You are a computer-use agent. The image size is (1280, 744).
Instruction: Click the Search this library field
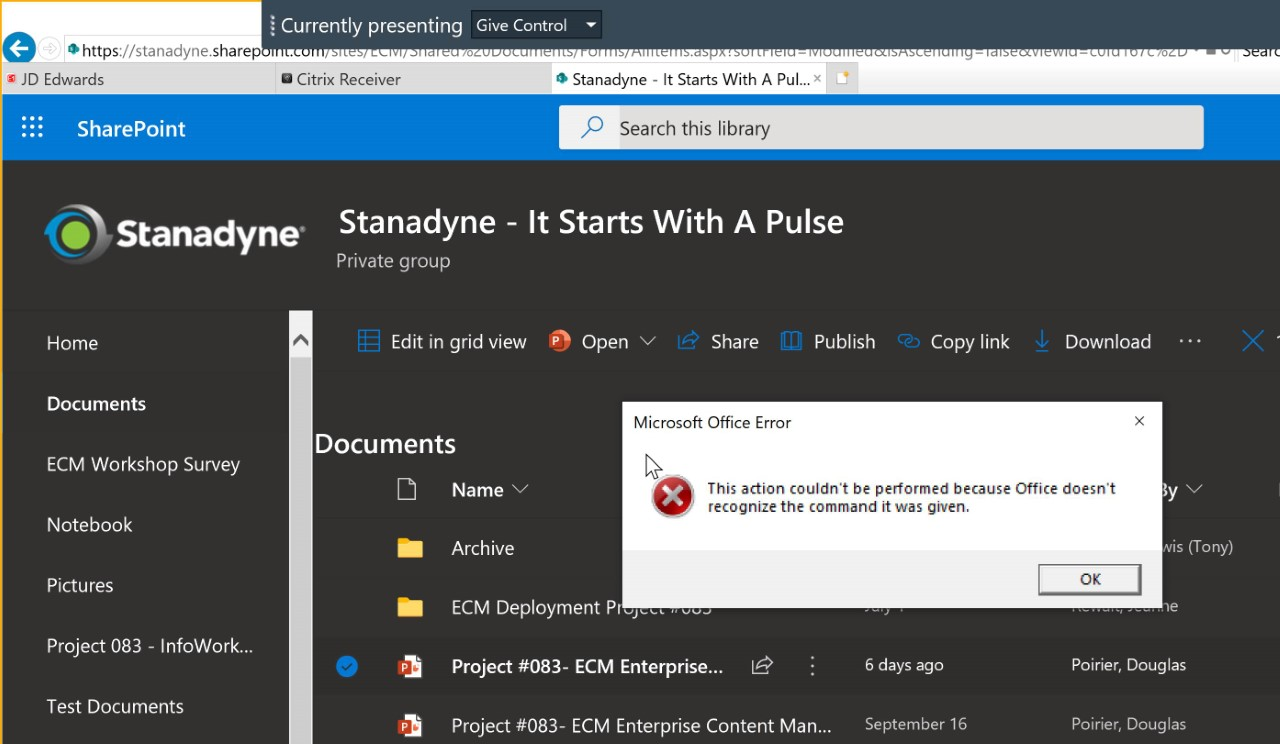[881, 128]
